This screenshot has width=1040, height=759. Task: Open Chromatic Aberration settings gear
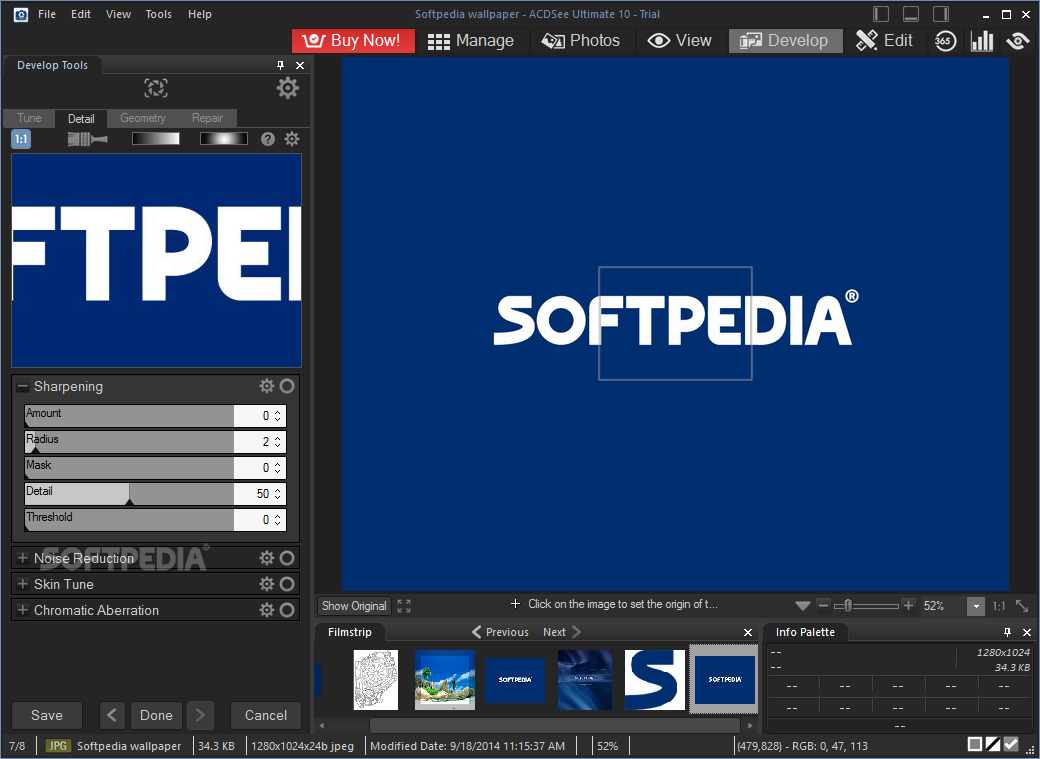[267, 610]
